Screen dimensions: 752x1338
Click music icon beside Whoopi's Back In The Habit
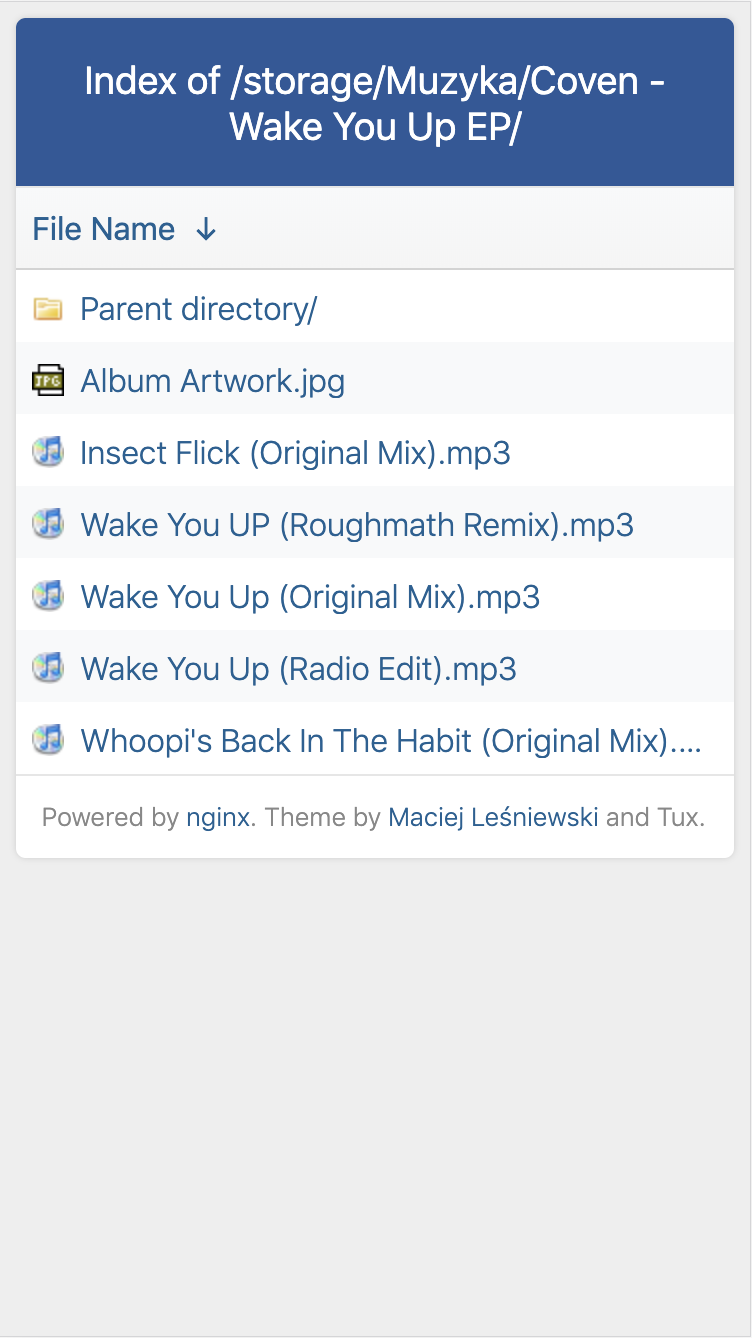pos(48,741)
